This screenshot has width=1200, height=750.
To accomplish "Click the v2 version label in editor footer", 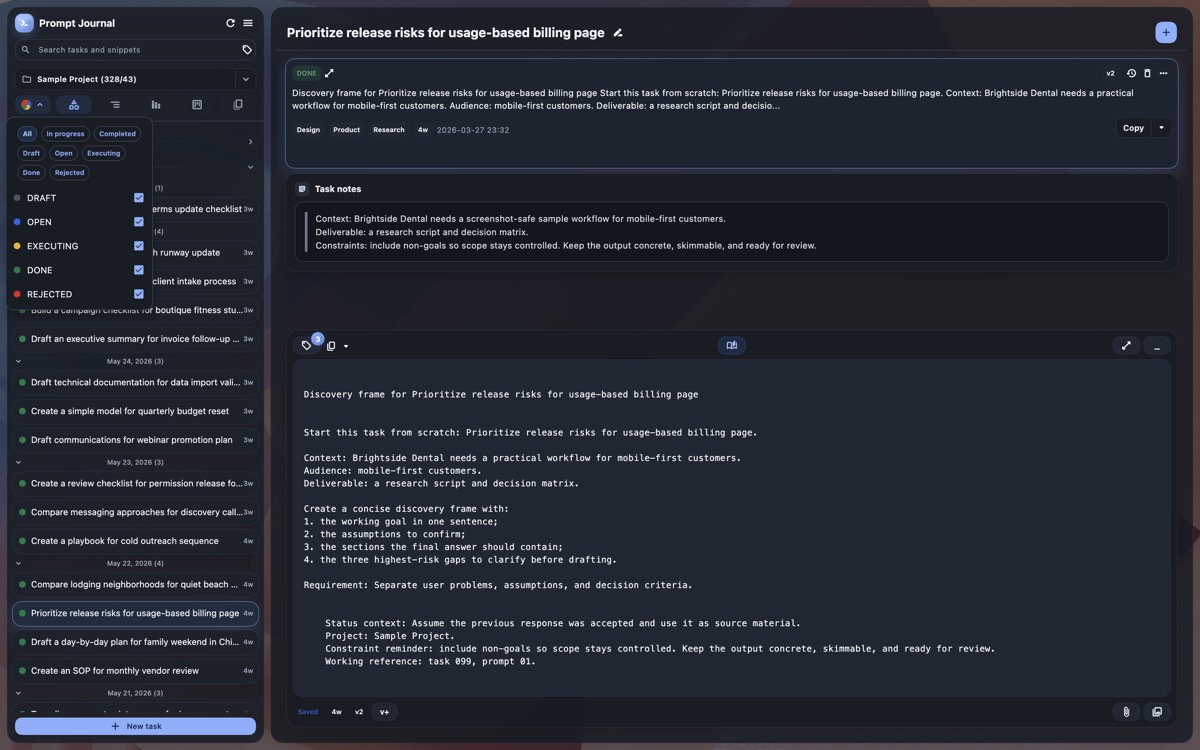I will click(x=359, y=712).
